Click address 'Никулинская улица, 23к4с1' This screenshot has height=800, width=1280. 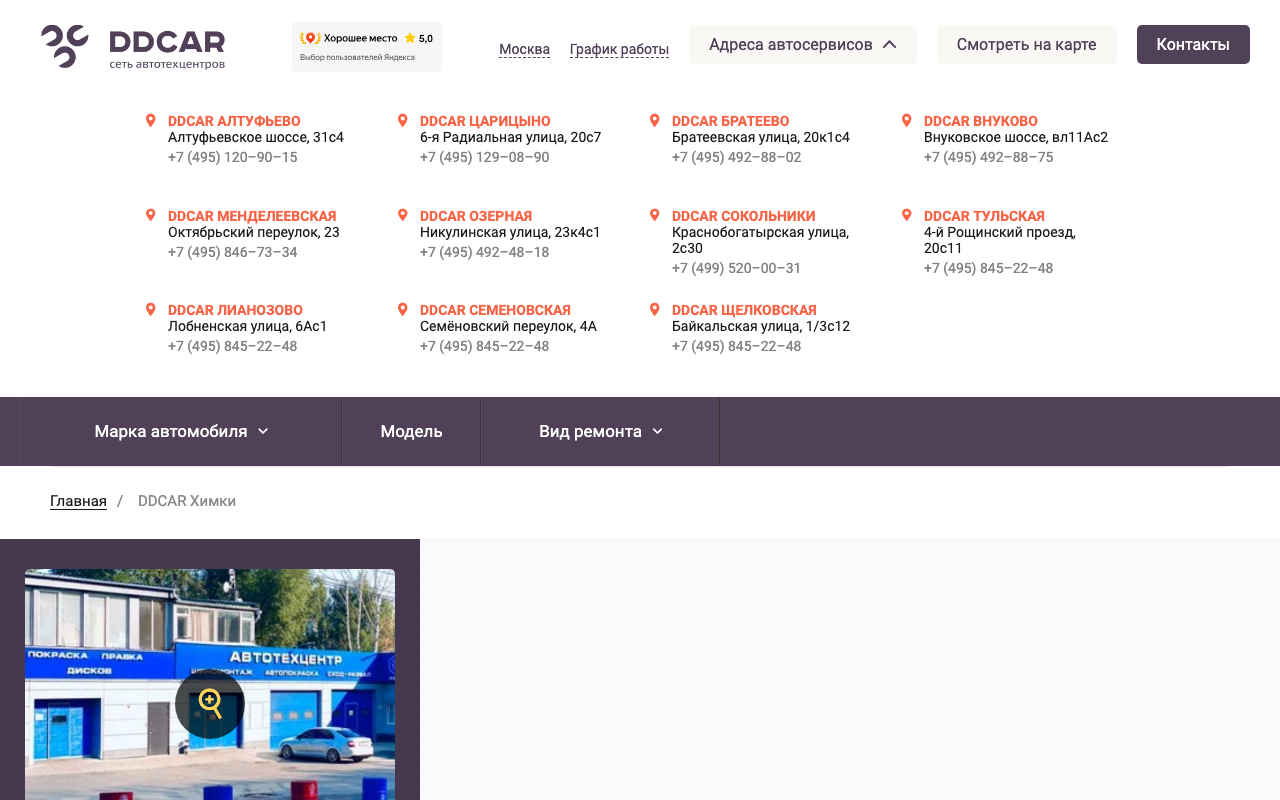[x=510, y=232]
